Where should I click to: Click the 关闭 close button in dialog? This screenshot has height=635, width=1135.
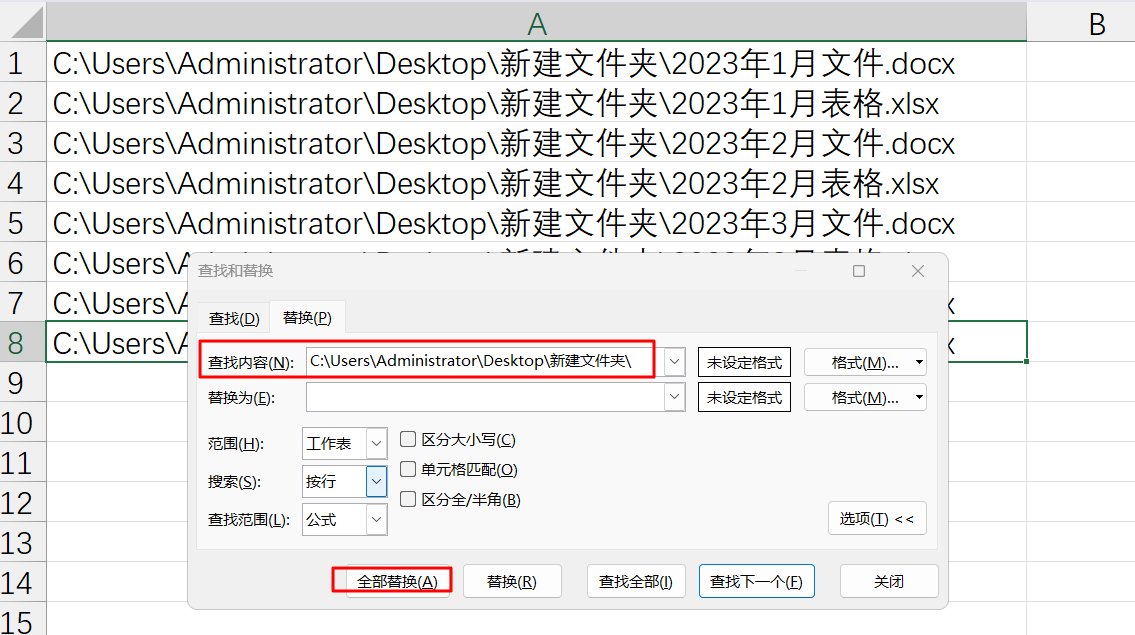click(x=889, y=581)
